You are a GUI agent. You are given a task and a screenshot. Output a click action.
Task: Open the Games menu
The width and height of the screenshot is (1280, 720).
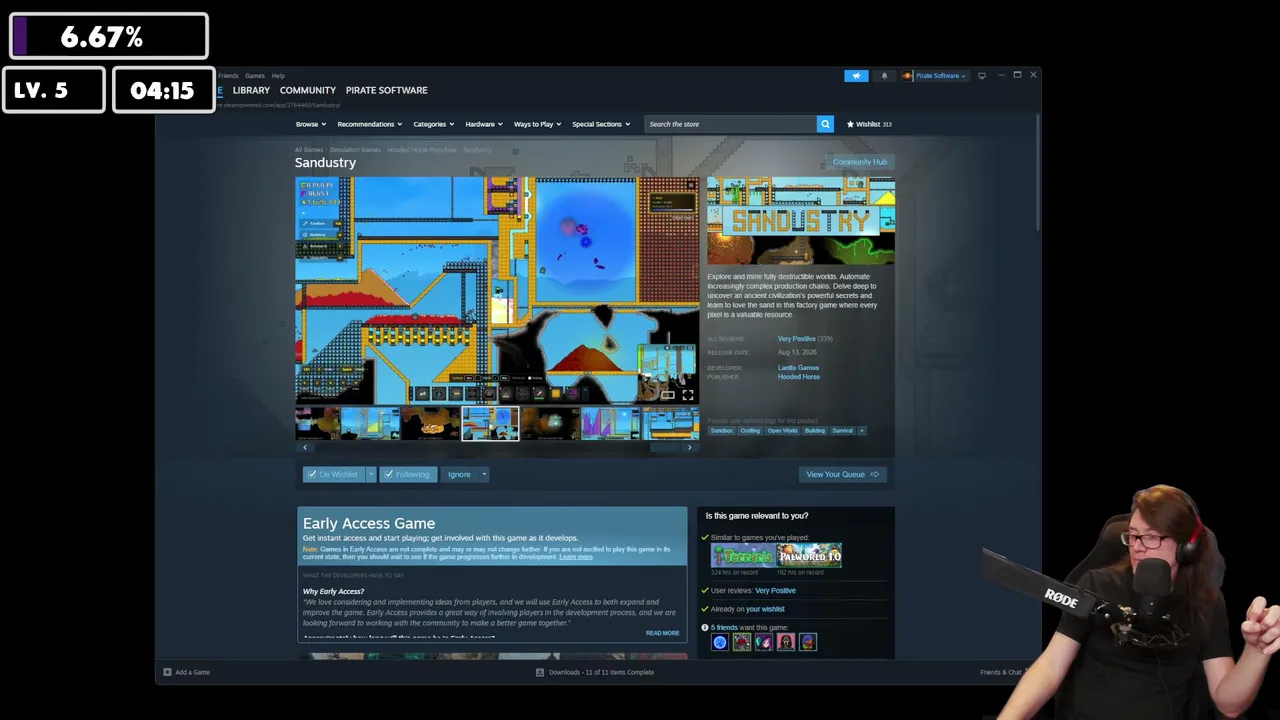pos(255,76)
